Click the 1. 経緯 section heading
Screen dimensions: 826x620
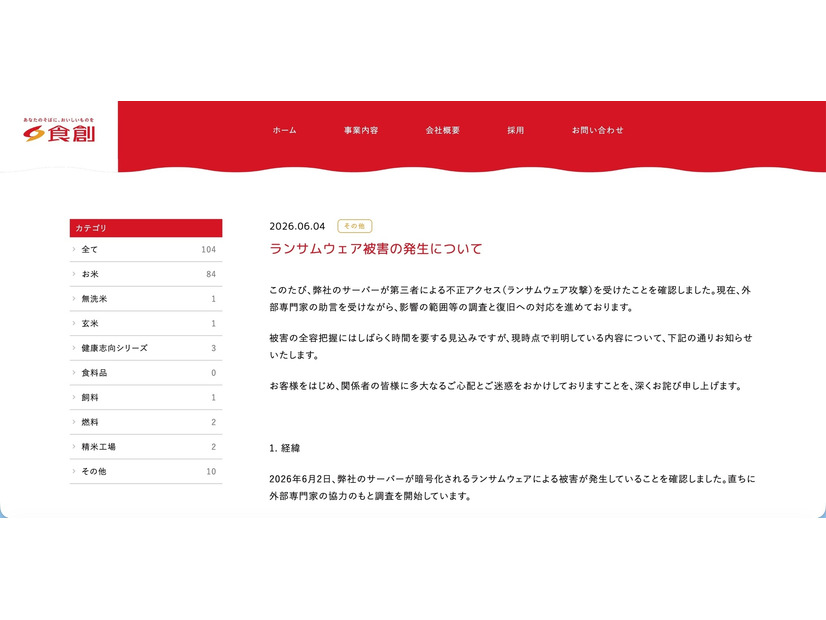(x=284, y=448)
